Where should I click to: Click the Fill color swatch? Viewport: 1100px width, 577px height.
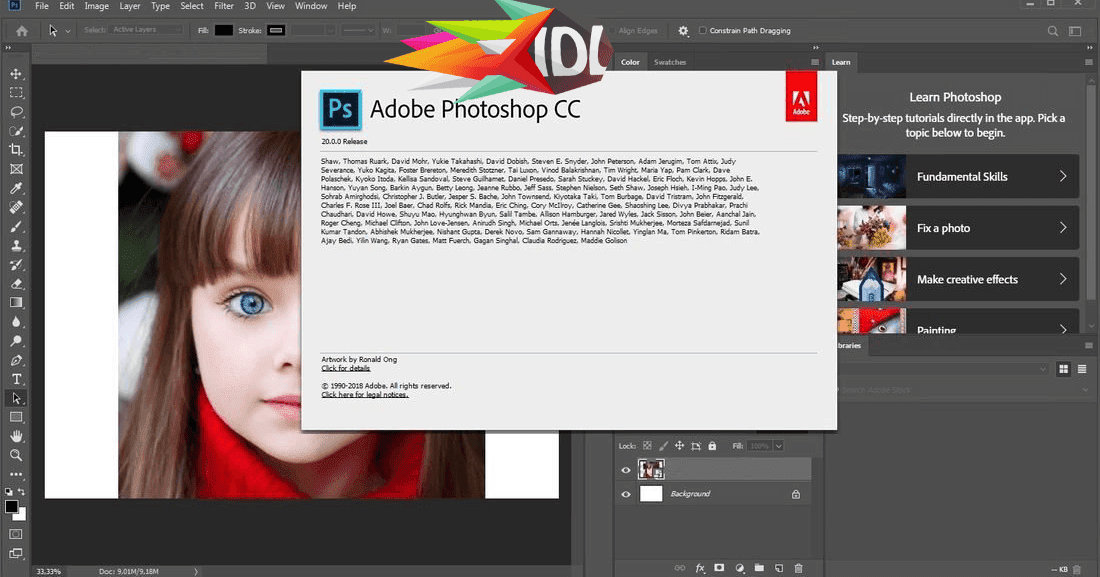click(224, 30)
